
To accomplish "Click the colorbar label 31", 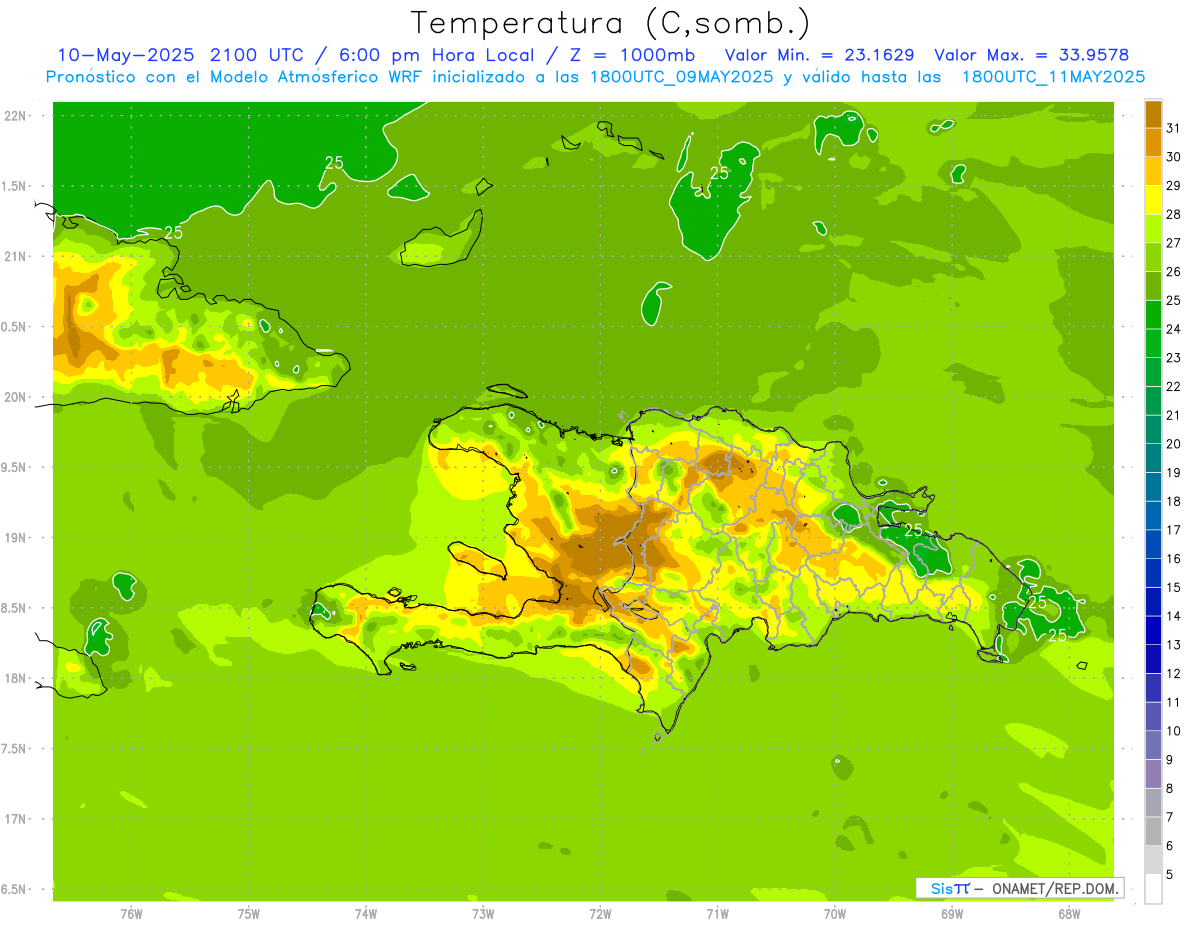I will tap(1173, 128).
